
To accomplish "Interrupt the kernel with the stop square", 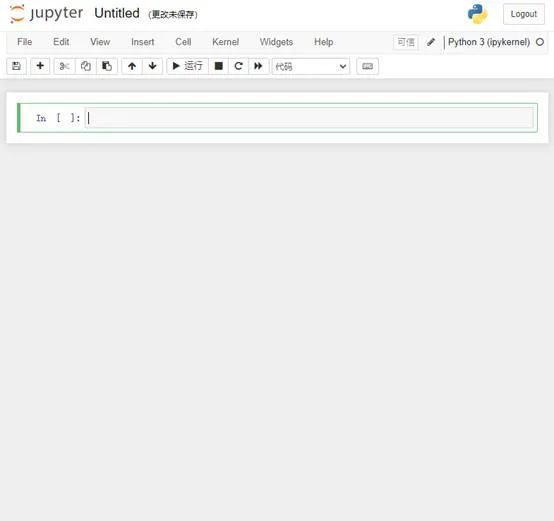I will point(219,66).
